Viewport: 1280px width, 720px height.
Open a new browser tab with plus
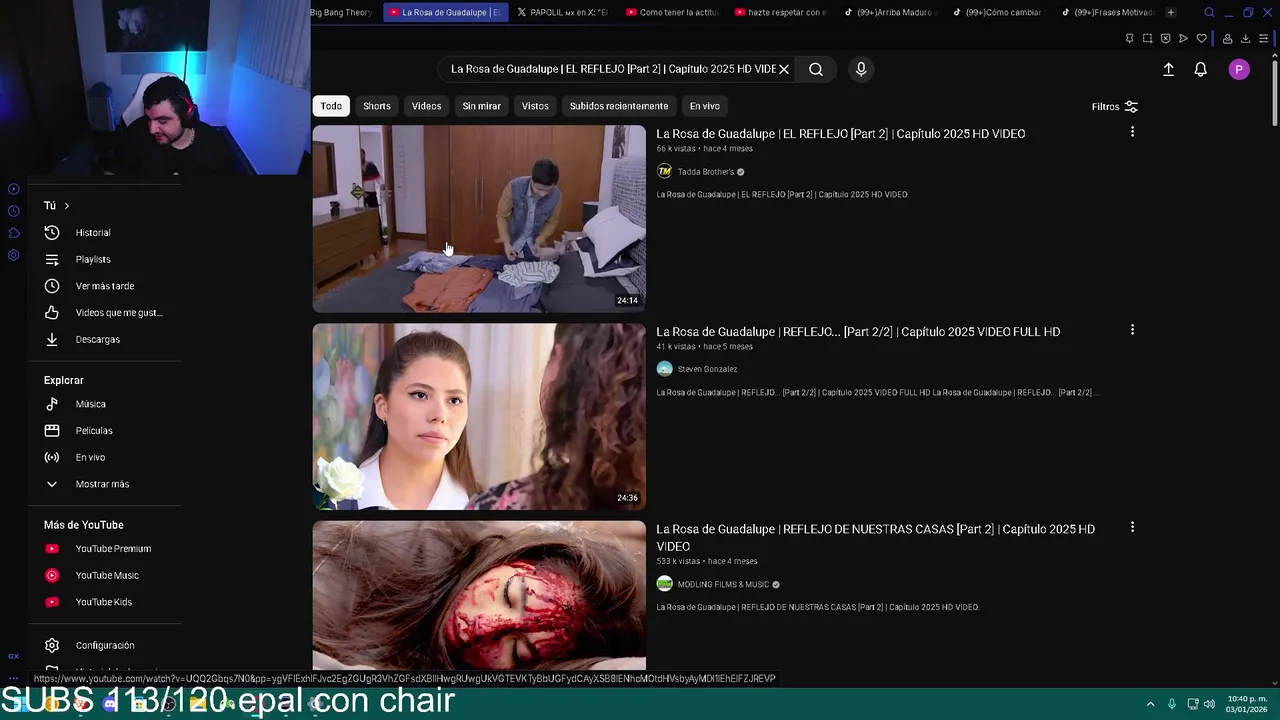[1171, 13]
